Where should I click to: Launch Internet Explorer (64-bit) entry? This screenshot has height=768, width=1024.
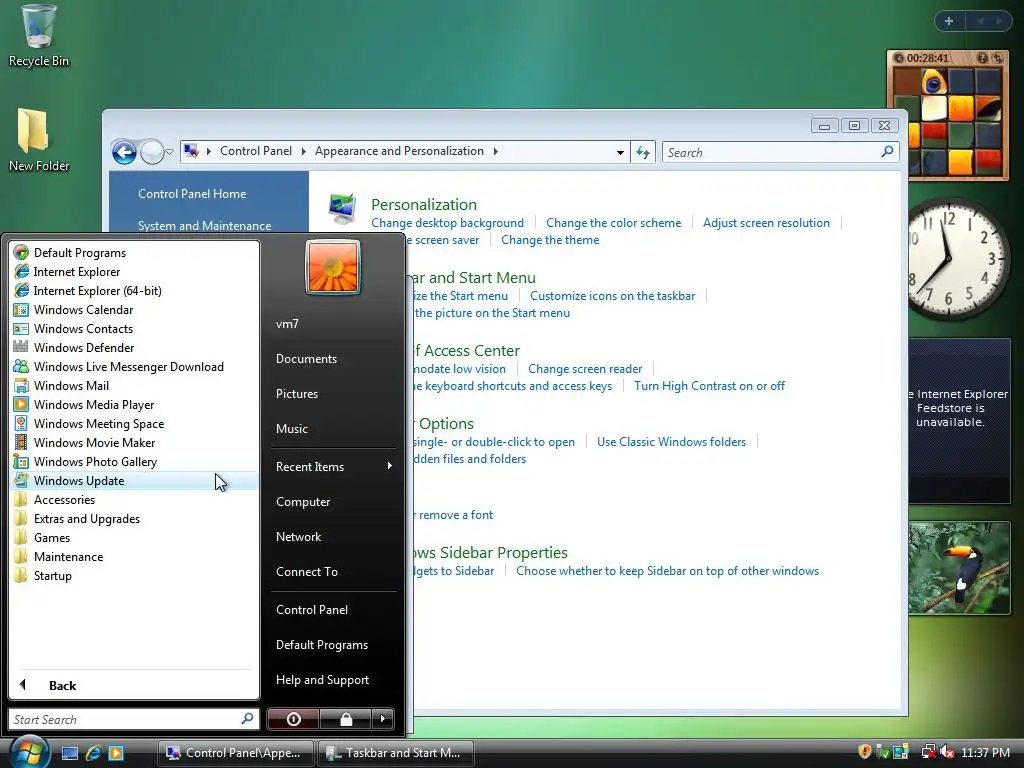coord(97,291)
